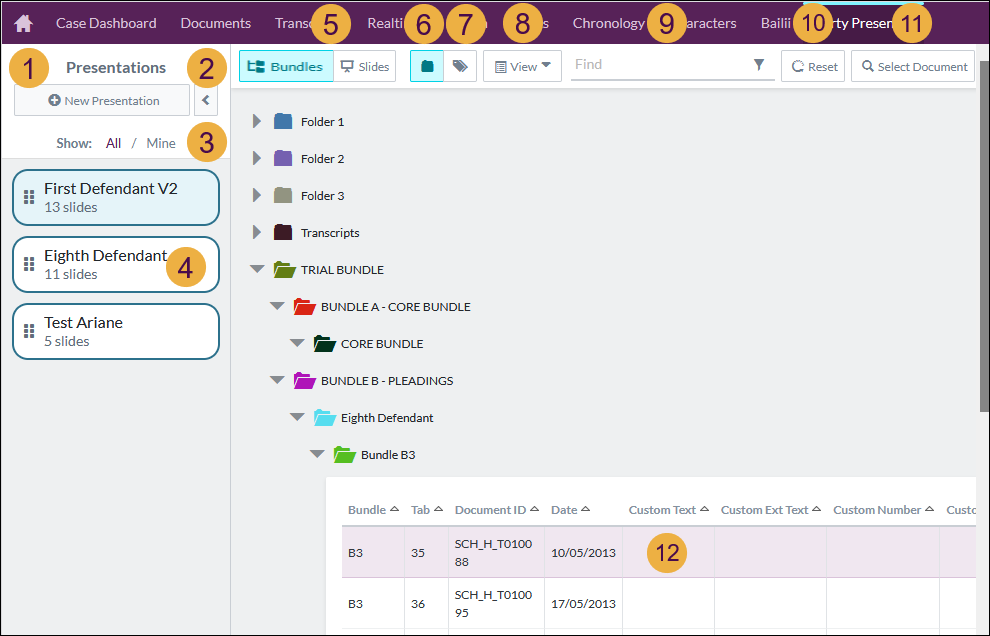Show only Mine presentations
The height and width of the screenshot is (636, 990).
coord(161,143)
